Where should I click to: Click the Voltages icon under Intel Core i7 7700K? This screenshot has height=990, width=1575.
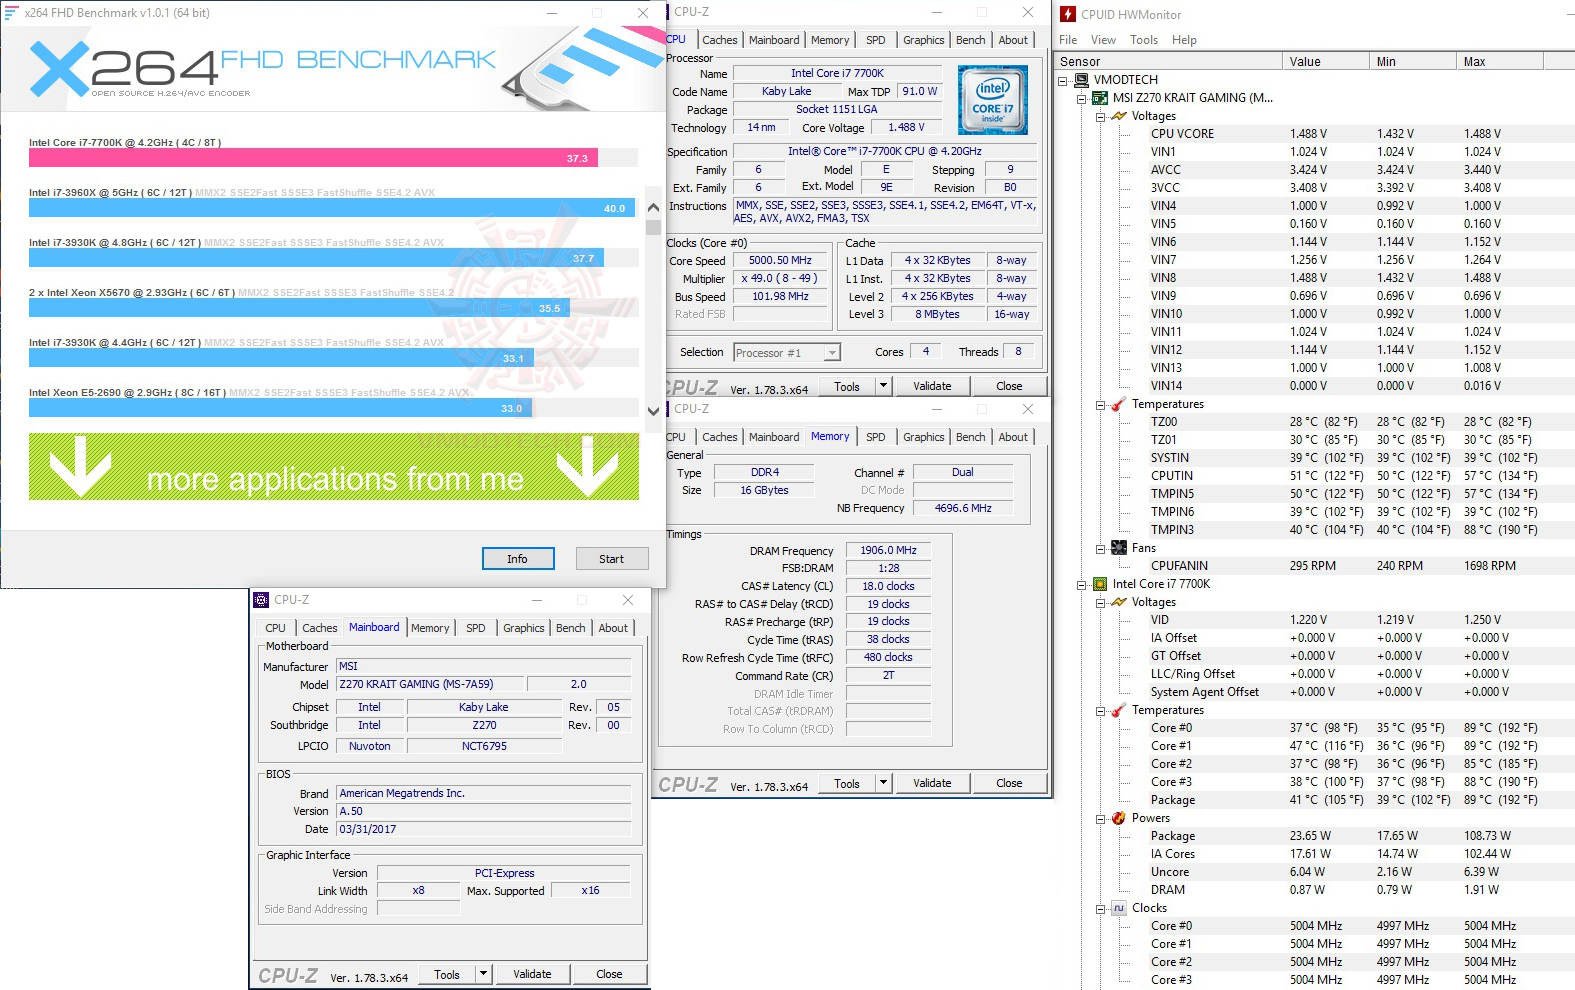tap(1119, 602)
